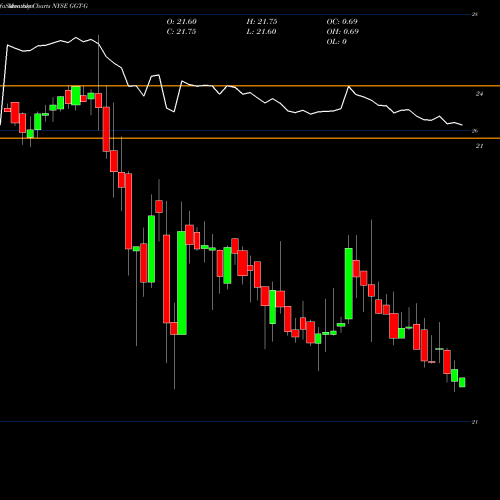Click the OL: 0 reading
The width and height of the screenshot is (500, 500).
[337, 42]
